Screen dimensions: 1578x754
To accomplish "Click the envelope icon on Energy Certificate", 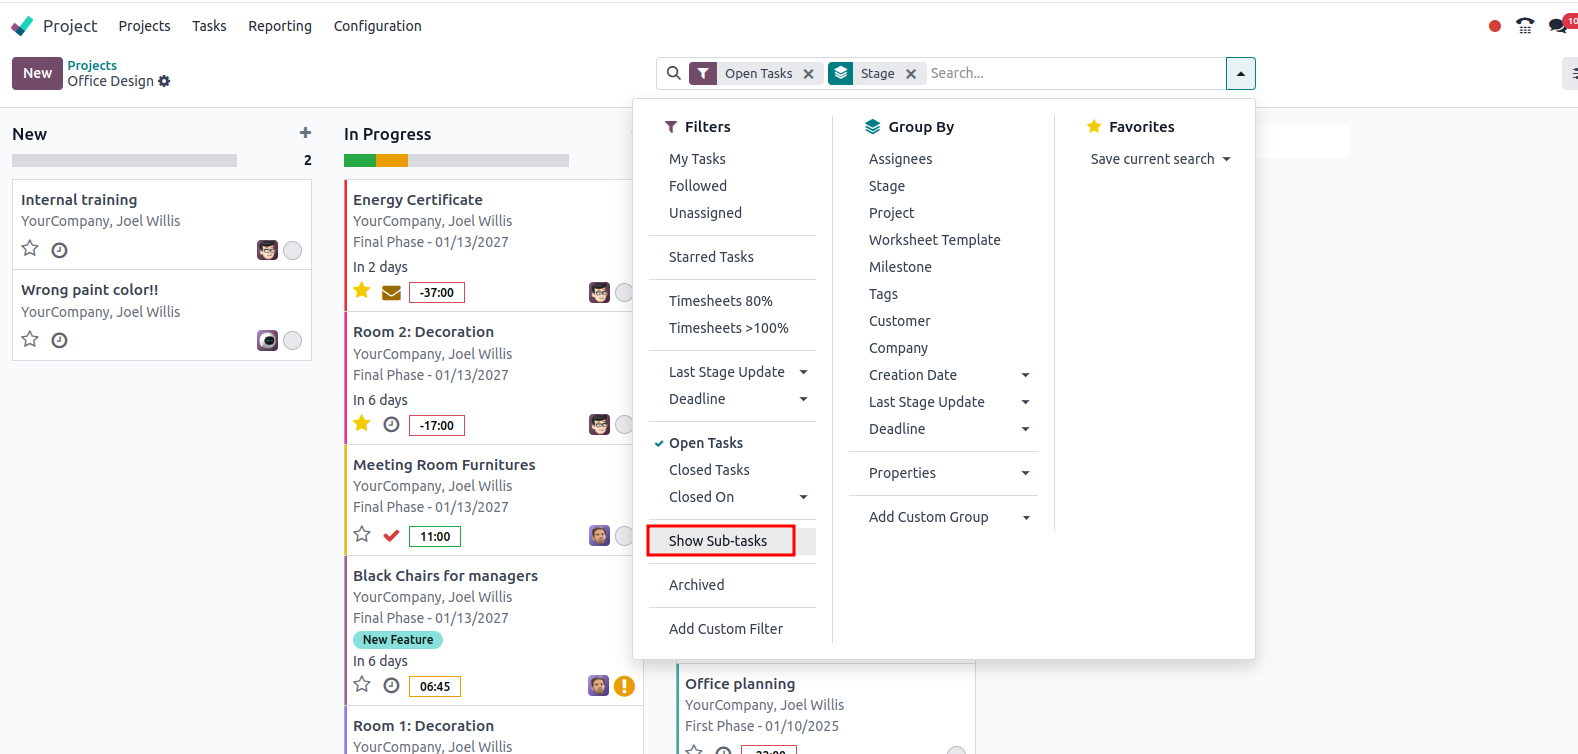I will pyautogui.click(x=391, y=293).
